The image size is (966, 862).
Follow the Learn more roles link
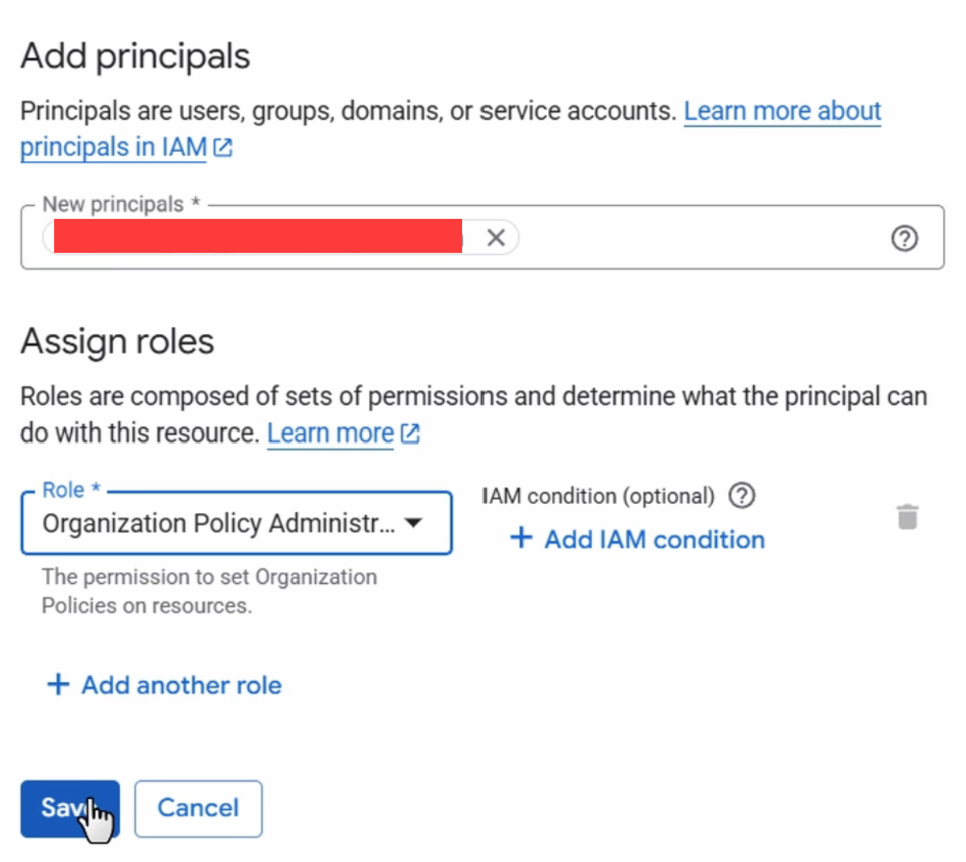330,433
